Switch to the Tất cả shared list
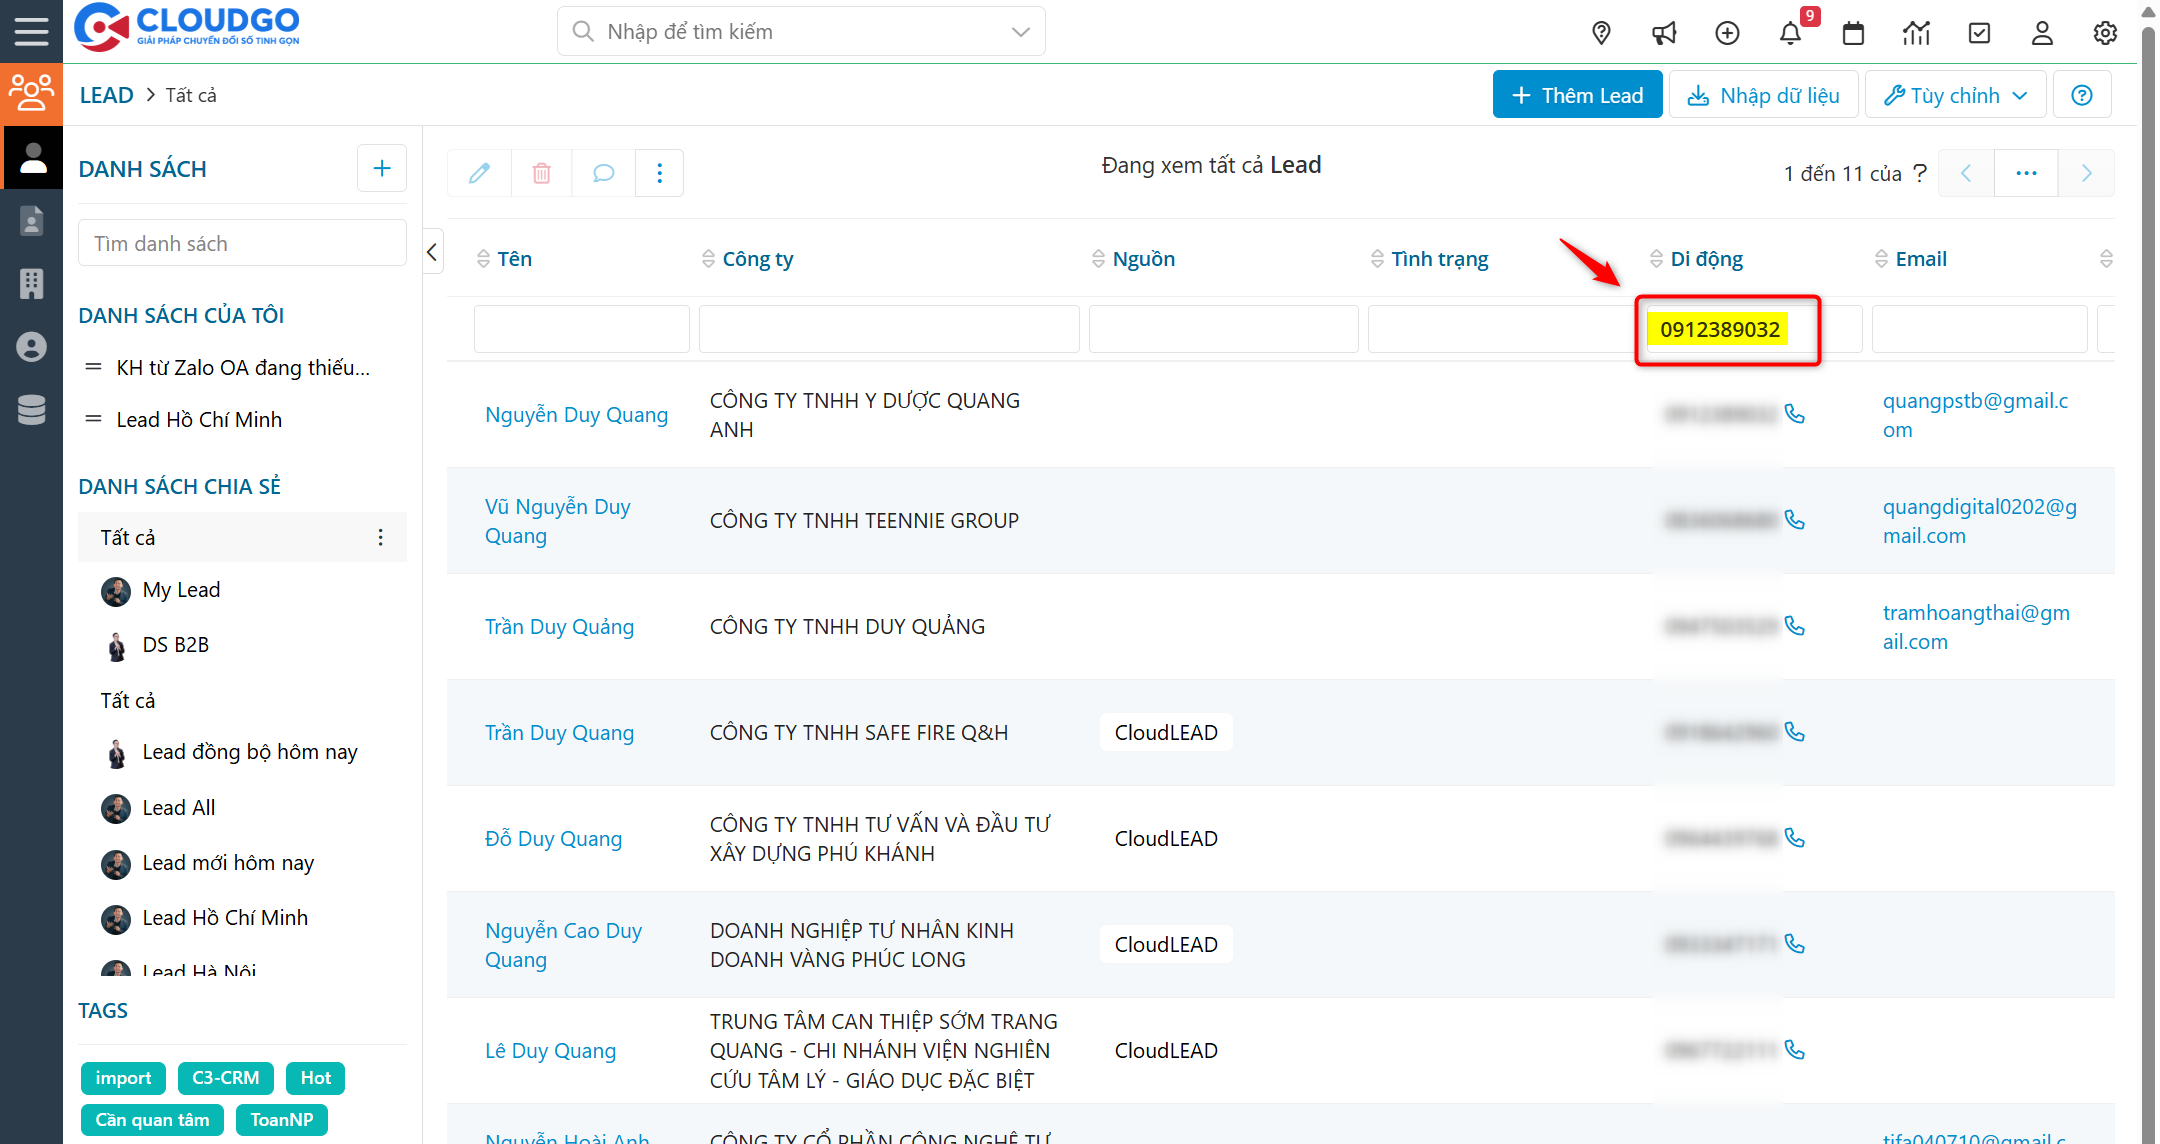Screen dimensions: 2160x1144 pyautogui.click(x=128, y=537)
